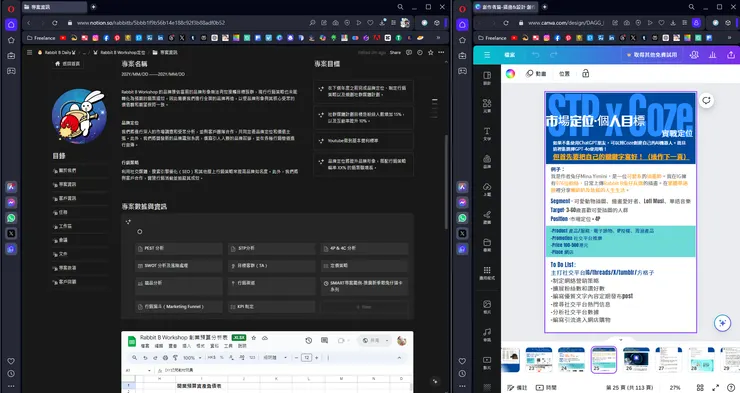Open the Canva 檔案 menu

(x=510, y=55)
